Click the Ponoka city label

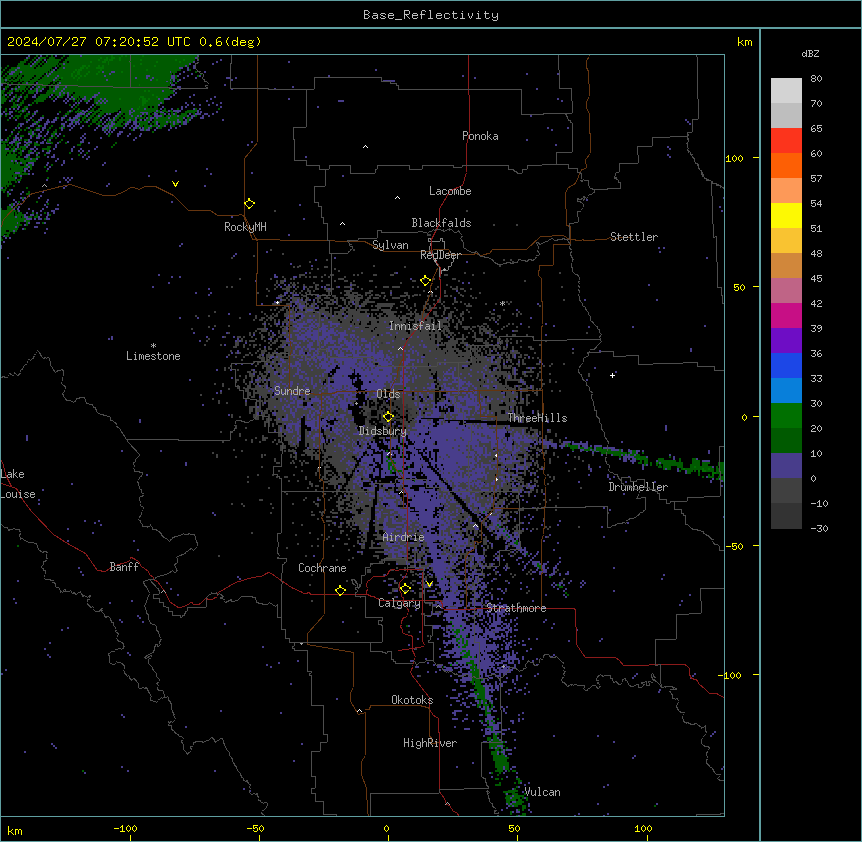click(480, 136)
